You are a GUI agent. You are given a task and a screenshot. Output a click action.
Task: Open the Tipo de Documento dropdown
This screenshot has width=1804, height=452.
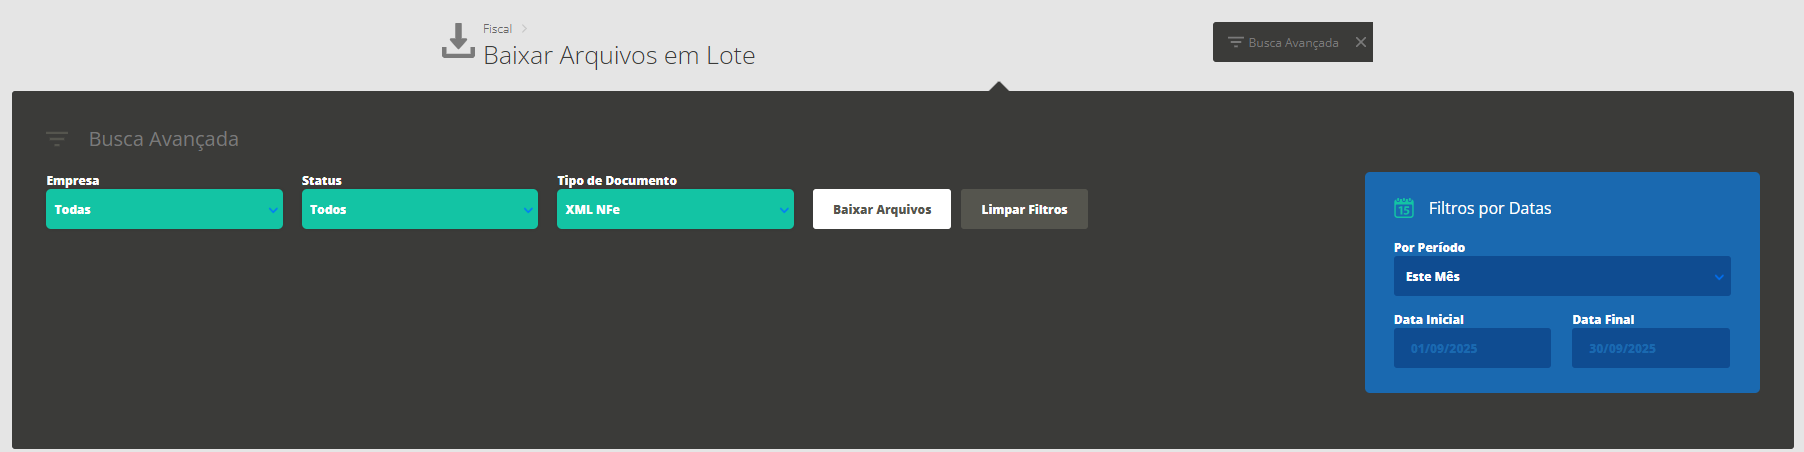point(675,209)
